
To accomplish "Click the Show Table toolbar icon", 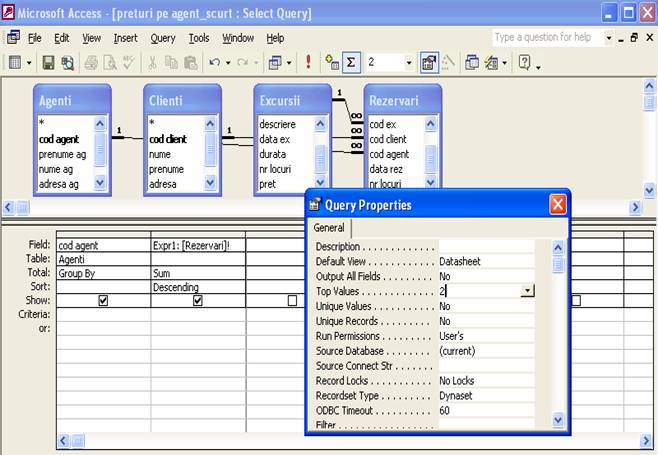I will pos(329,62).
